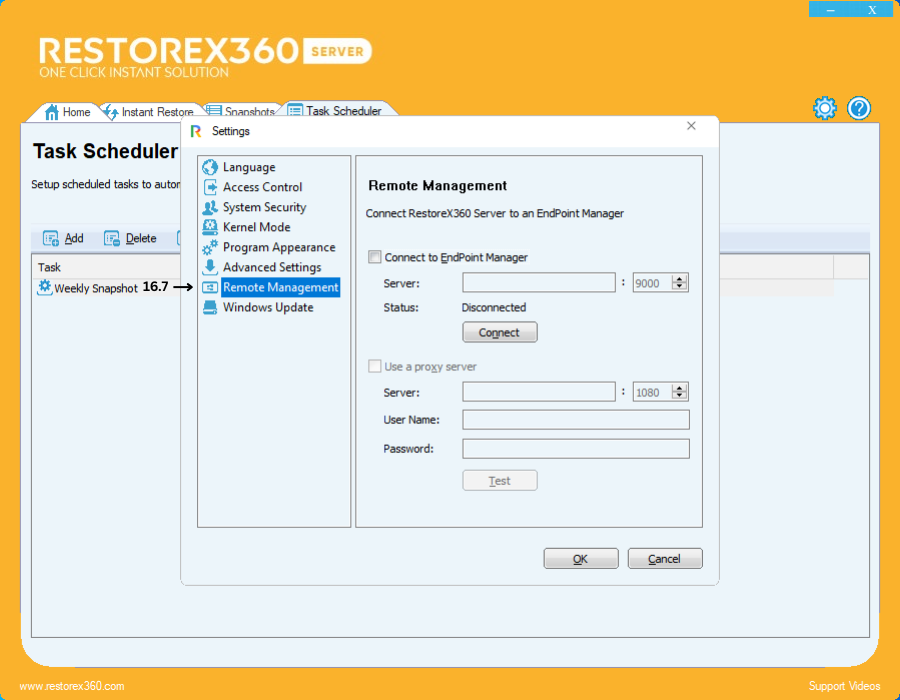This screenshot has height=700, width=900.
Task: Click the Disconnected status text
Action: [x=494, y=308]
